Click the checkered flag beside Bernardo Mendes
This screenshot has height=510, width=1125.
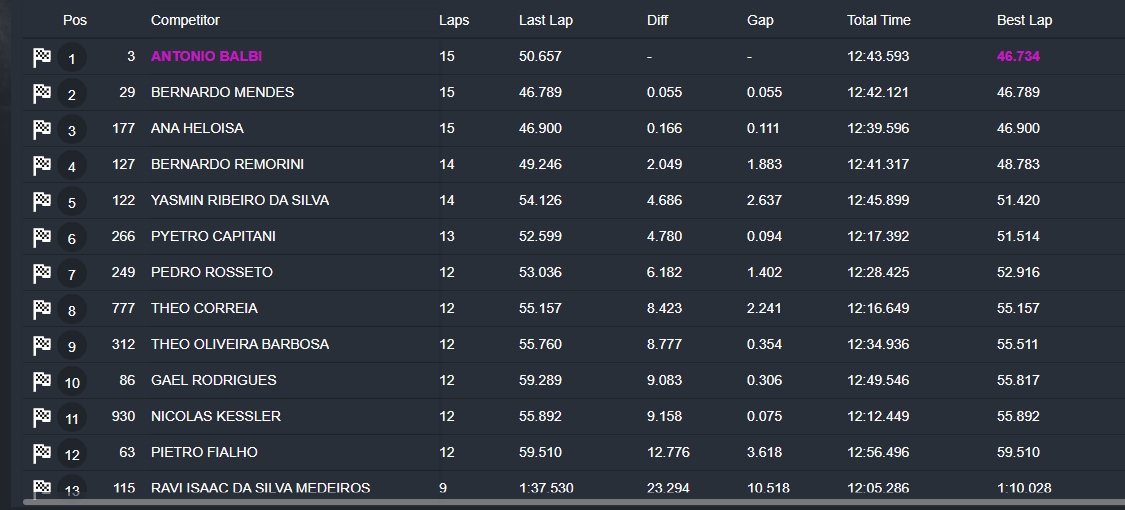(42, 93)
